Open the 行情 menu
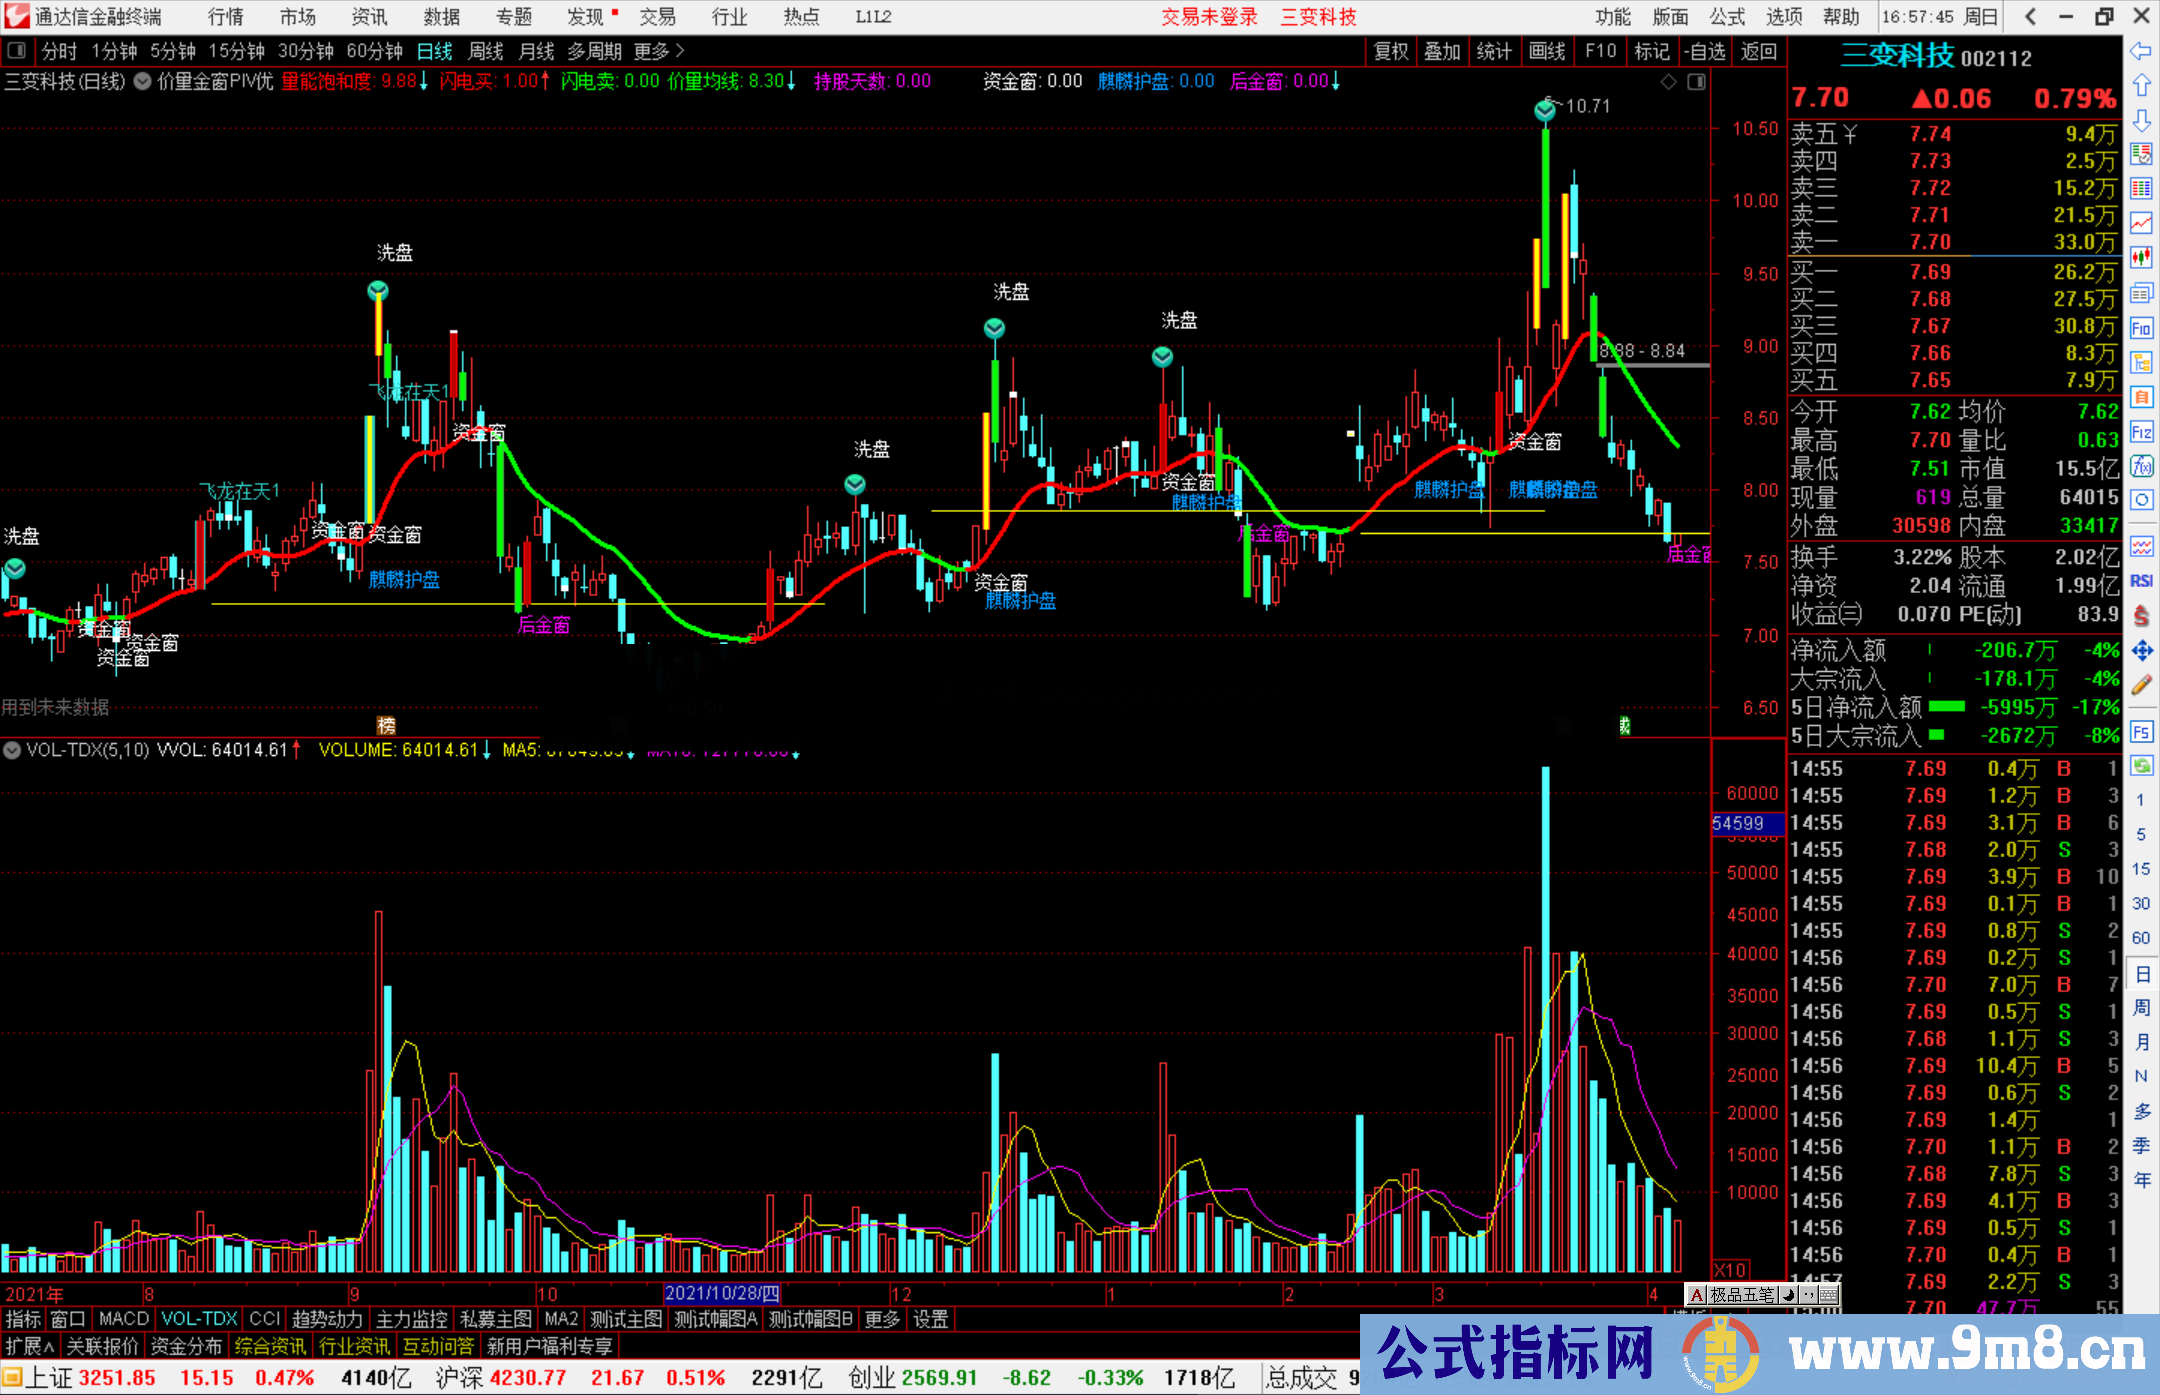The width and height of the screenshot is (2160, 1395). point(226,16)
